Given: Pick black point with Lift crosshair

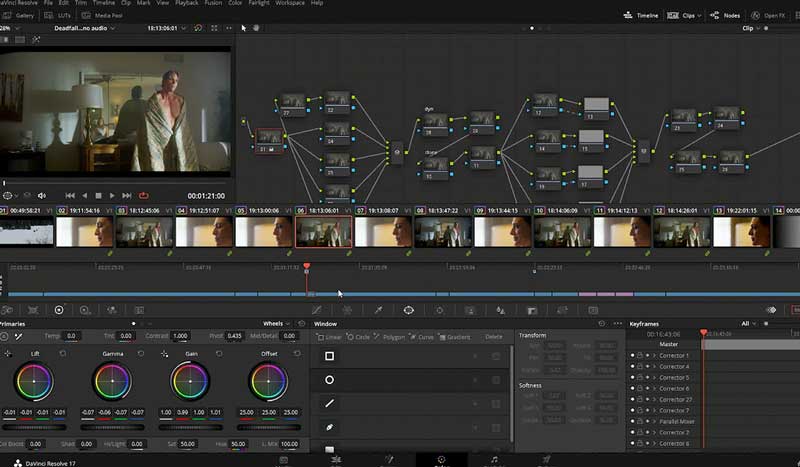Looking at the screenshot, I should tap(8, 353).
